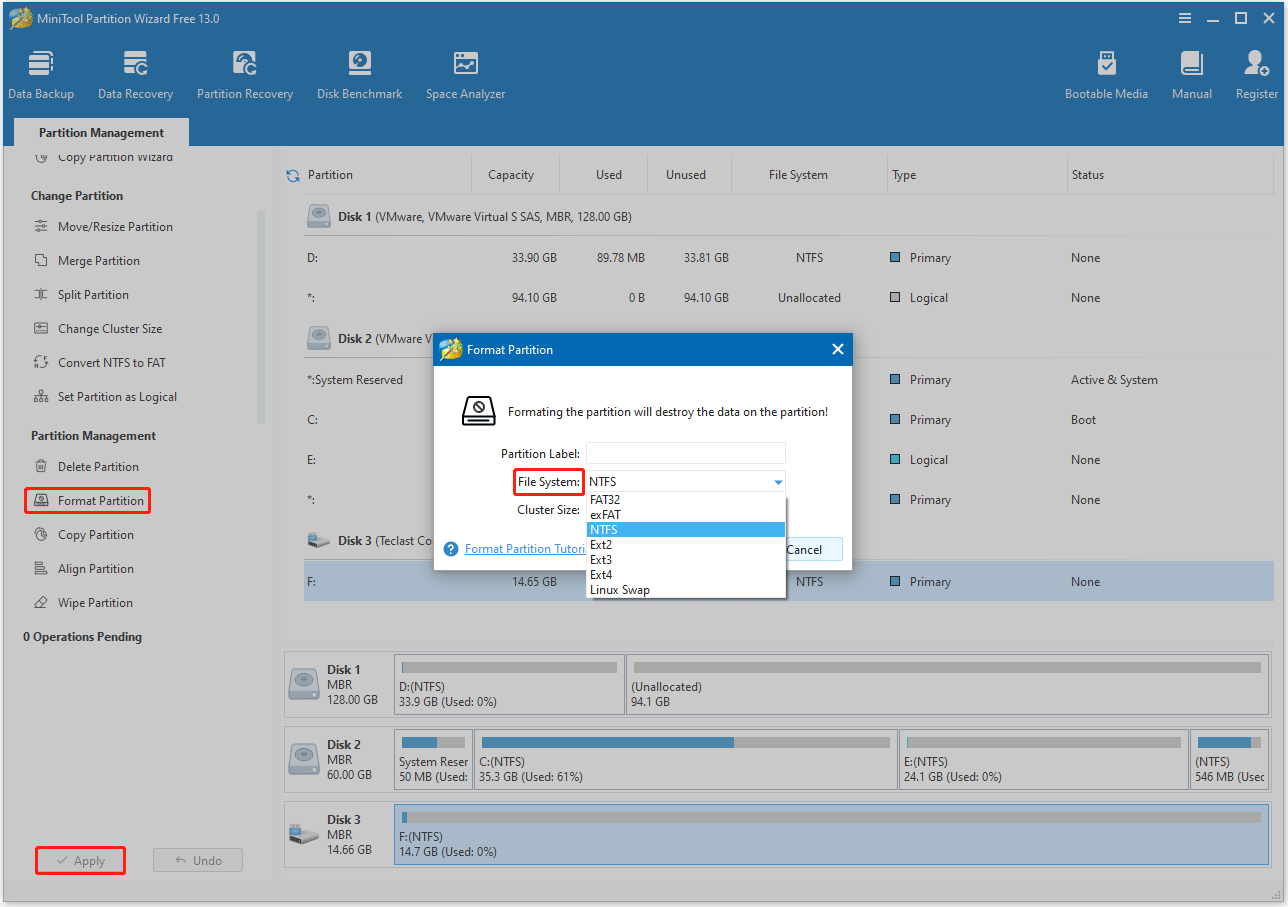
Task: Create Bootable Media
Action: (x=1106, y=70)
